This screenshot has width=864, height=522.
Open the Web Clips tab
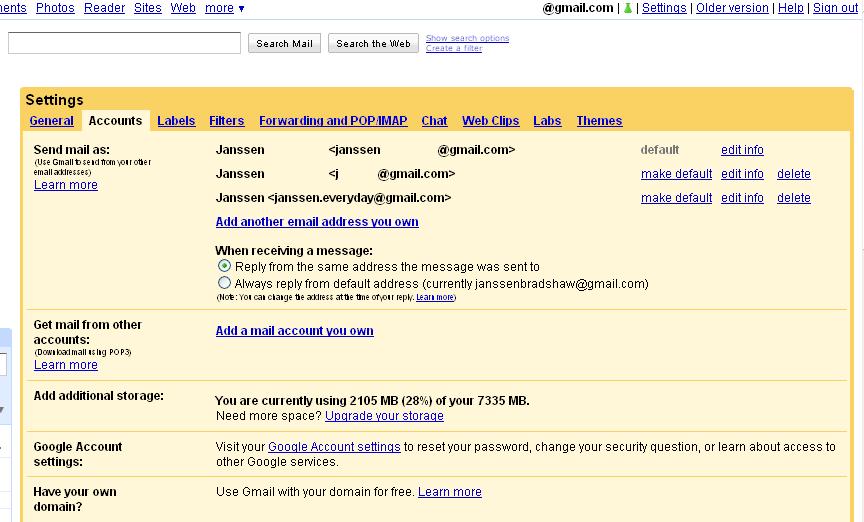[490, 121]
